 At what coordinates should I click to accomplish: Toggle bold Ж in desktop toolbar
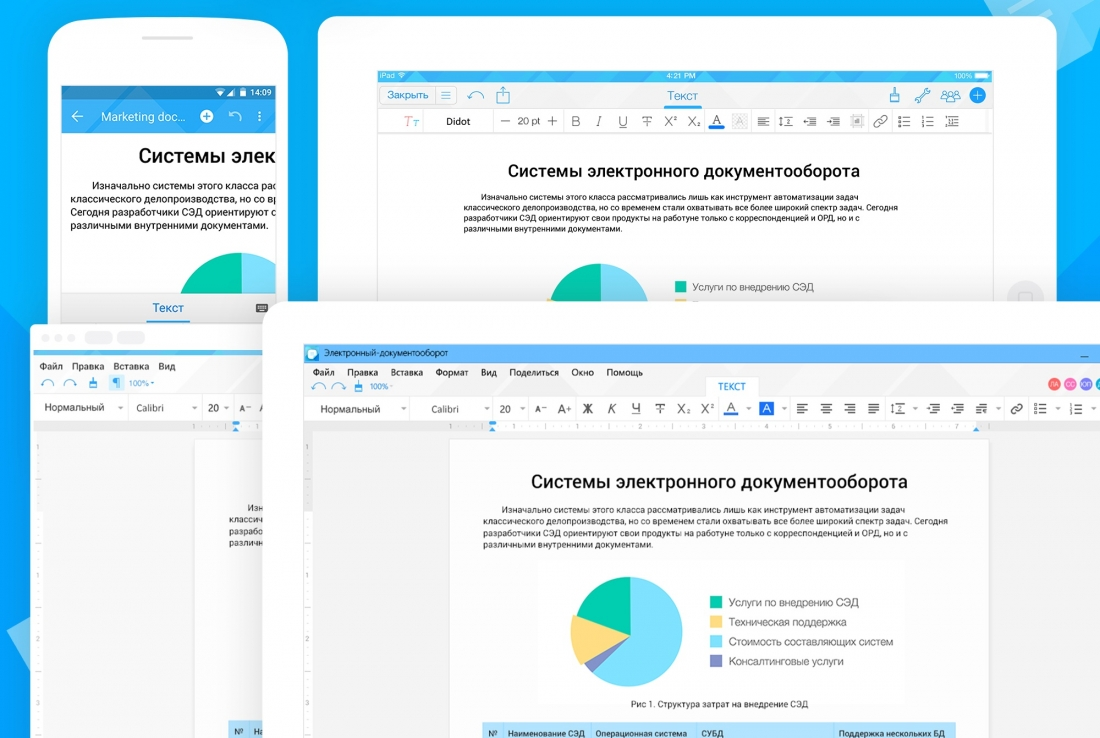click(x=588, y=409)
